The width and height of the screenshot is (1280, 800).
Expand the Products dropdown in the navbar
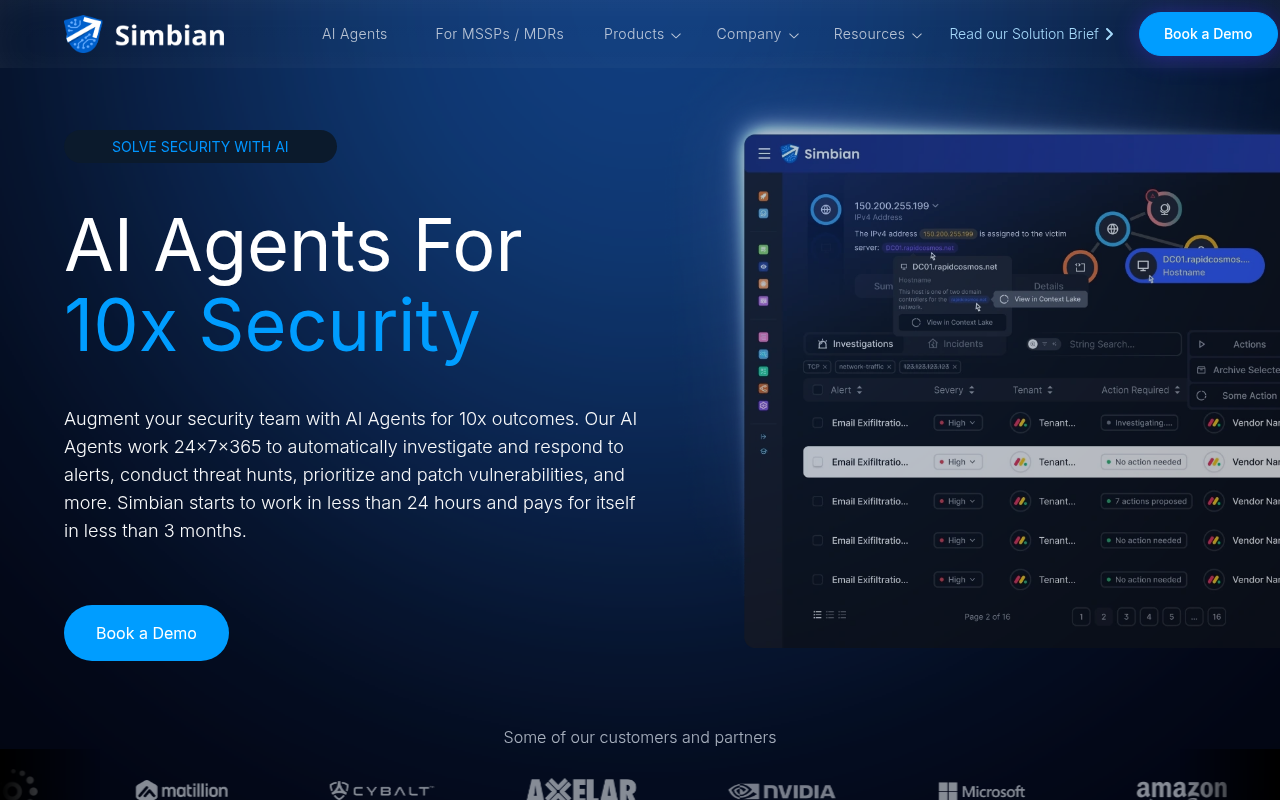642,34
